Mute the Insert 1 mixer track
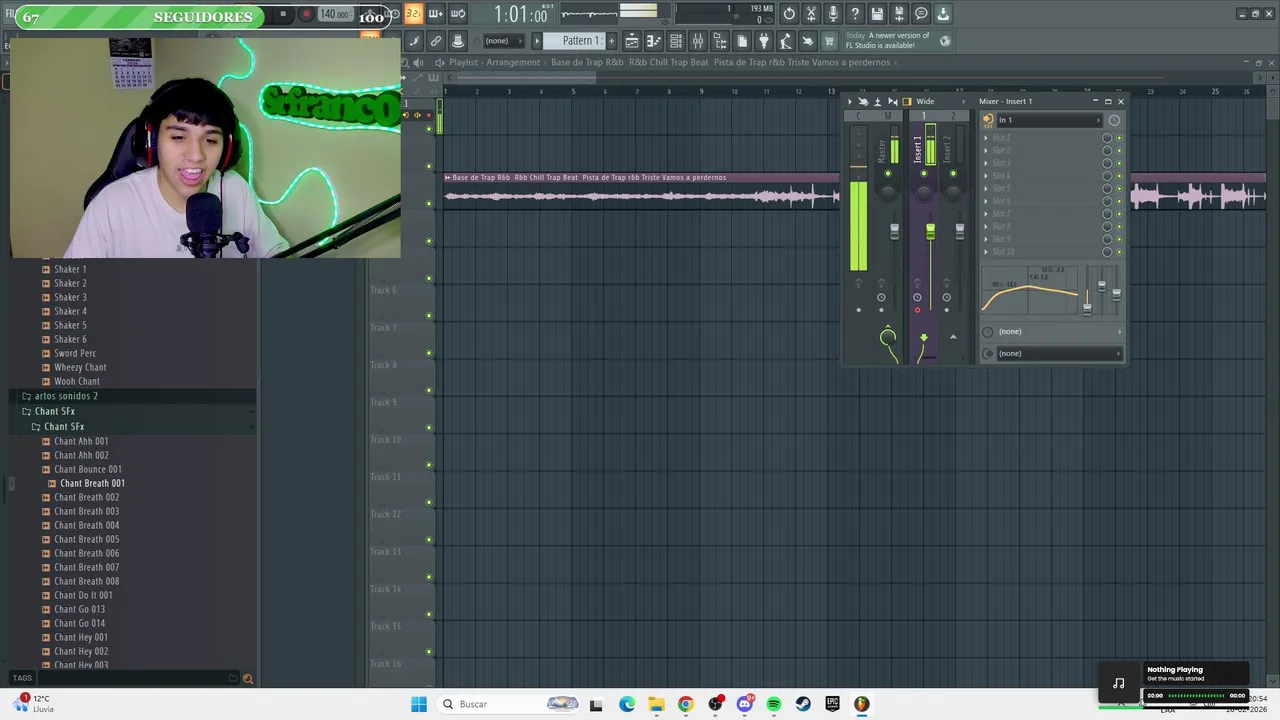Image resolution: width=1280 pixels, height=720 pixels. click(924, 173)
